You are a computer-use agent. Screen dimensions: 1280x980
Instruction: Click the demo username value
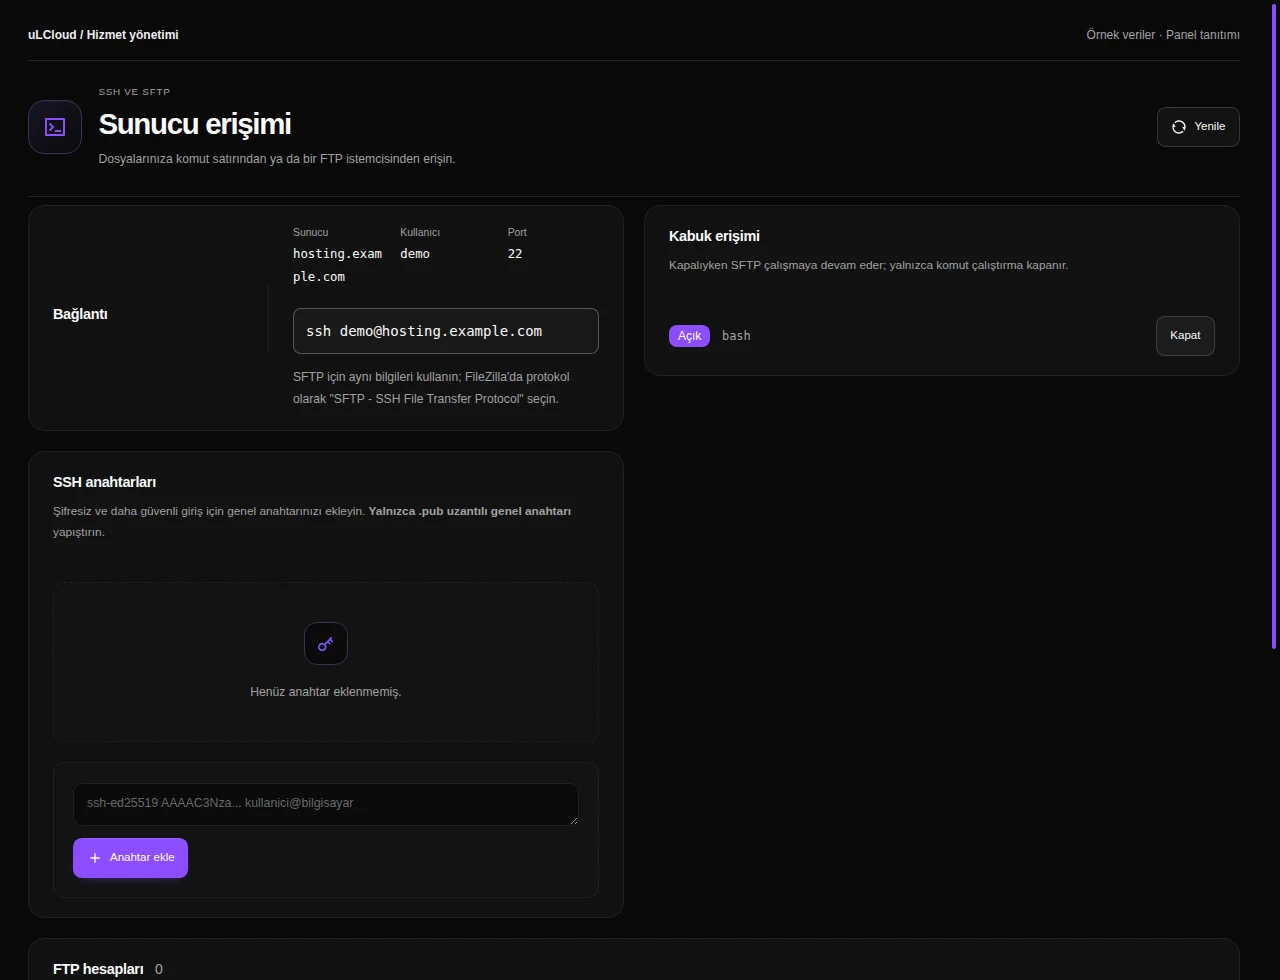[415, 254]
